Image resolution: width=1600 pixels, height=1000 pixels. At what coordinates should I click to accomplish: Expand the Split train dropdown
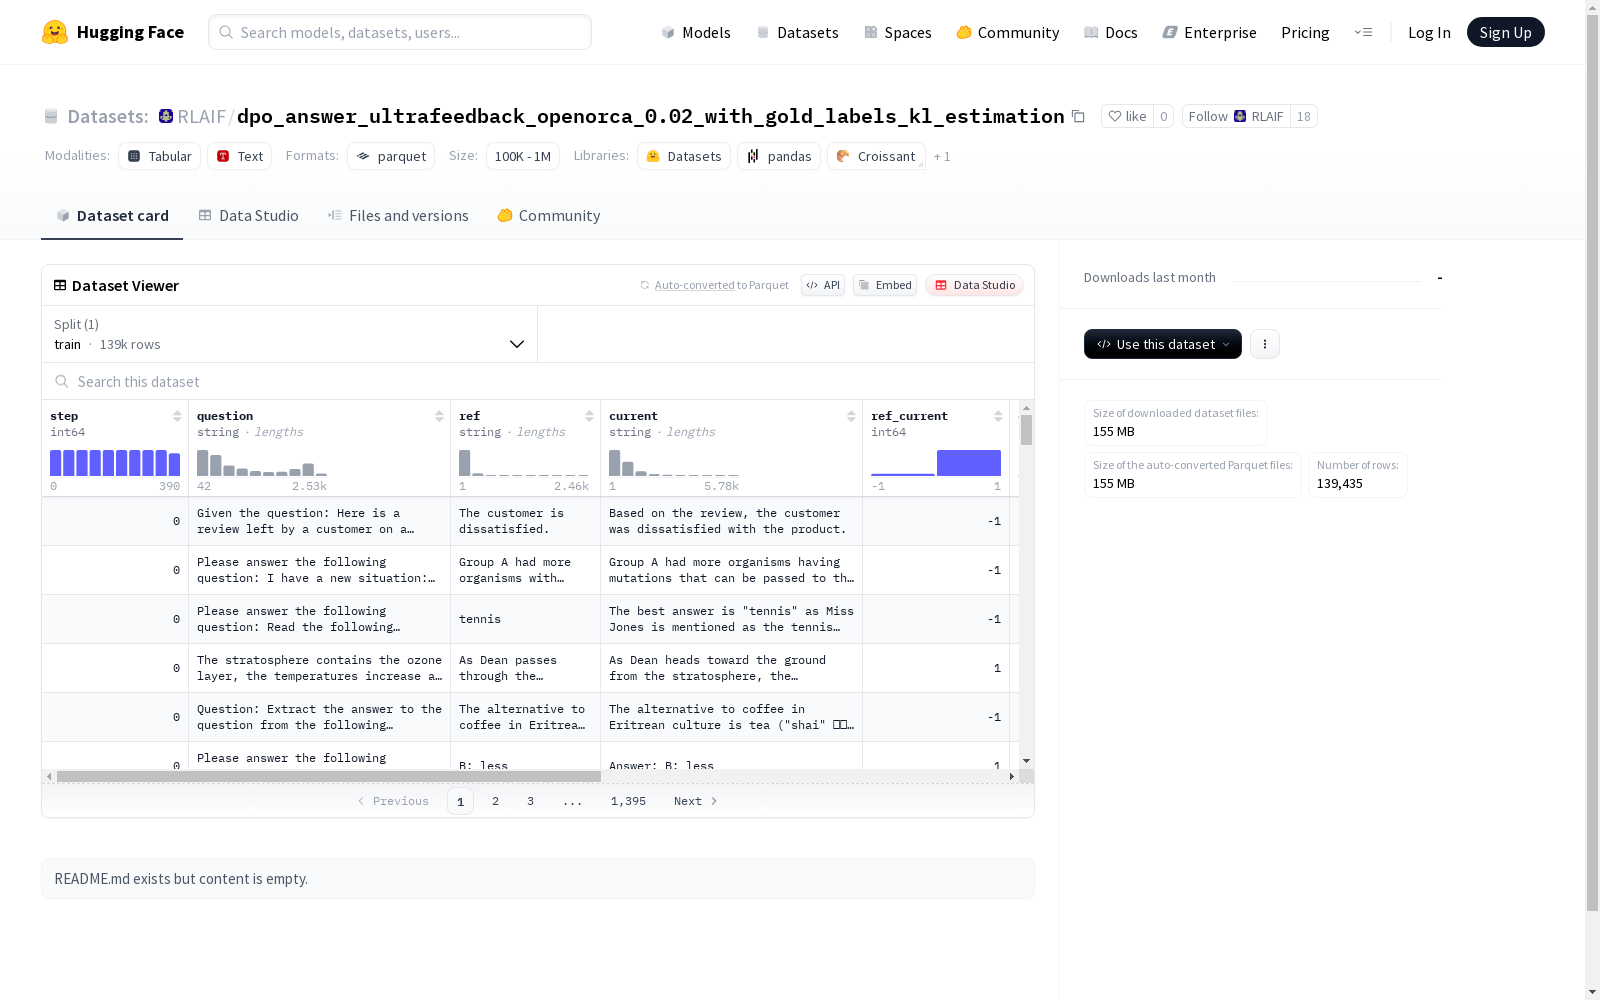pyautogui.click(x=290, y=334)
